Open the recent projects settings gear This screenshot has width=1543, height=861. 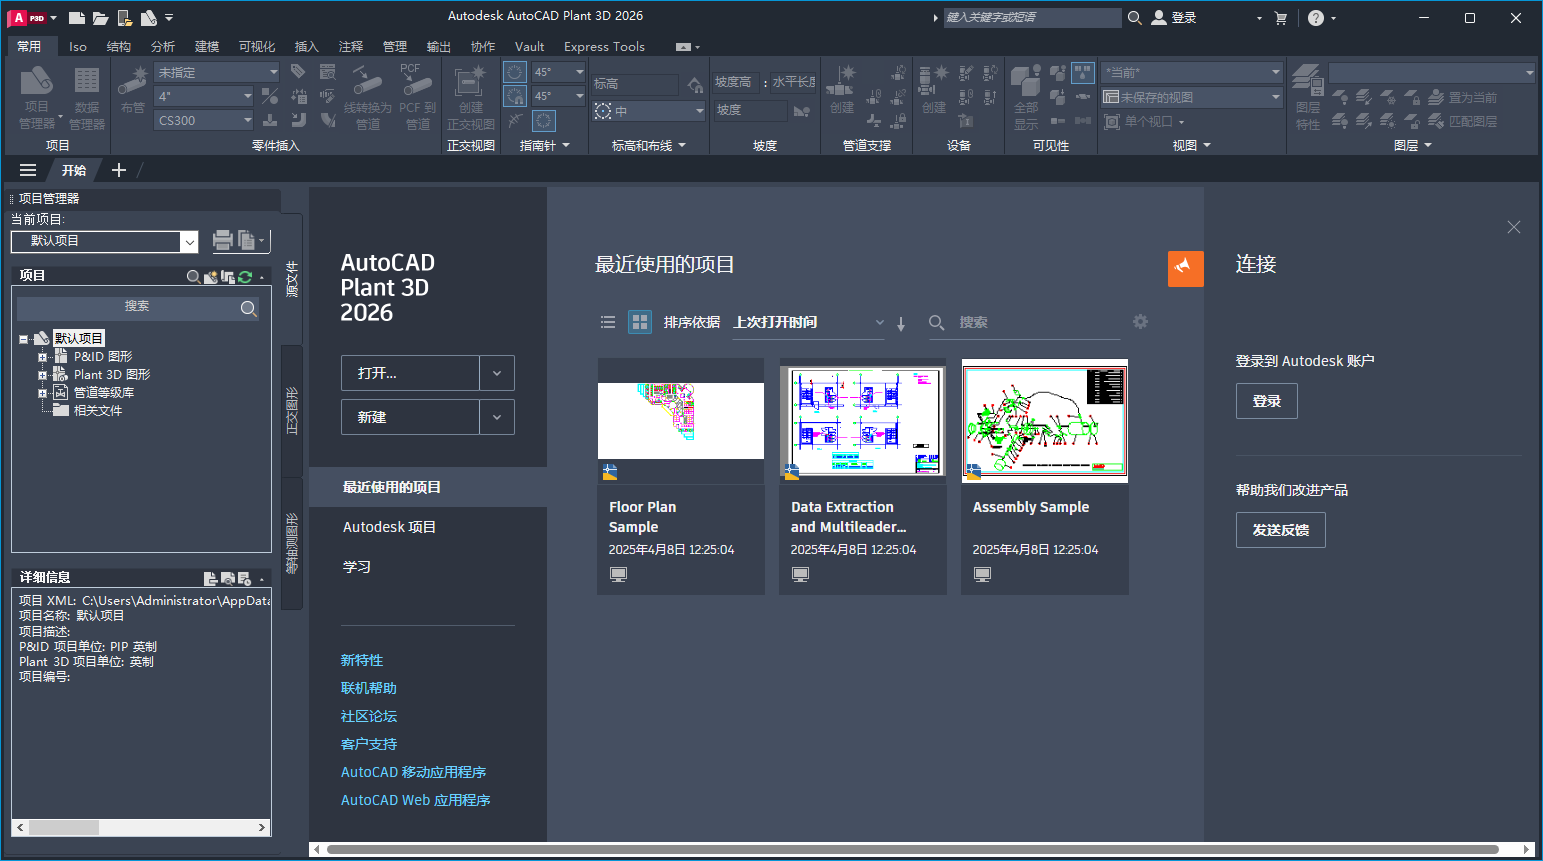click(x=1140, y=322)
